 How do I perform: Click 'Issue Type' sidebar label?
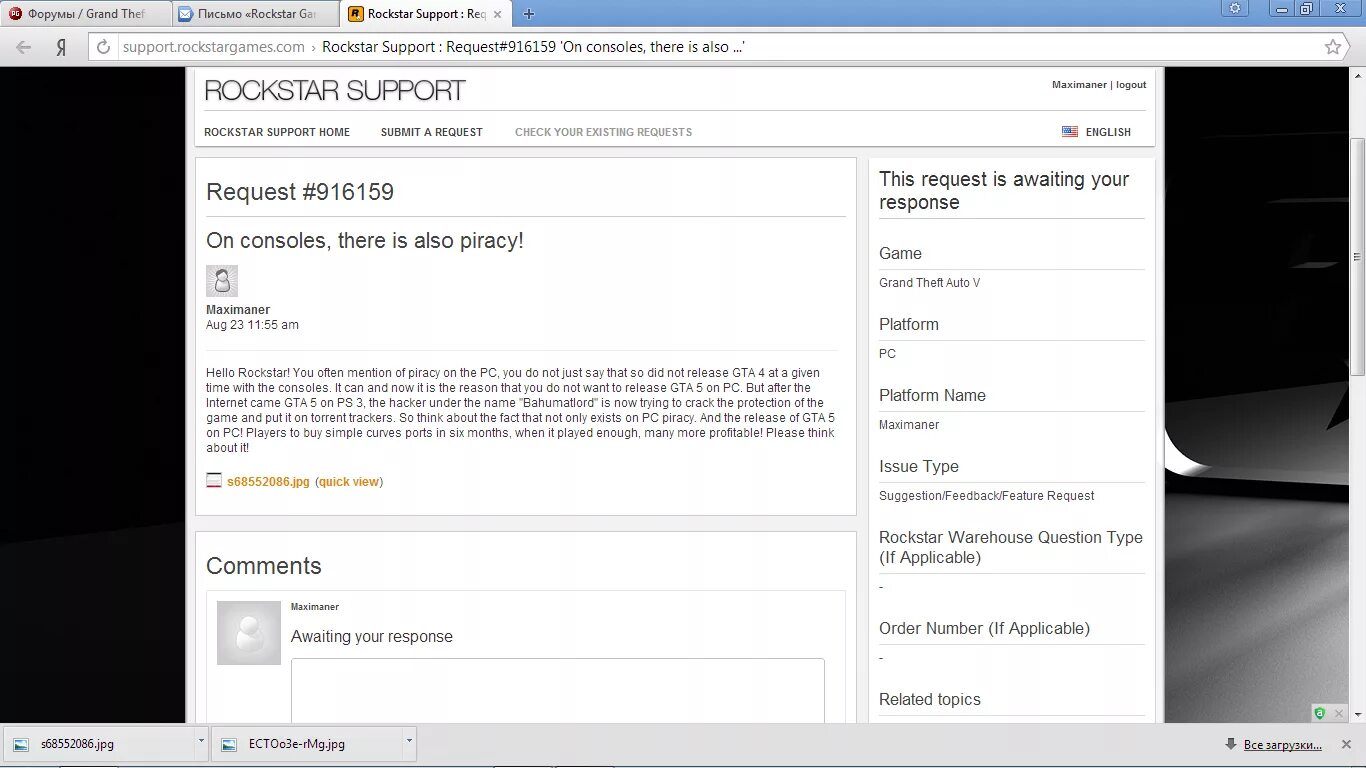pyautogui.click(x=919, y=466)
